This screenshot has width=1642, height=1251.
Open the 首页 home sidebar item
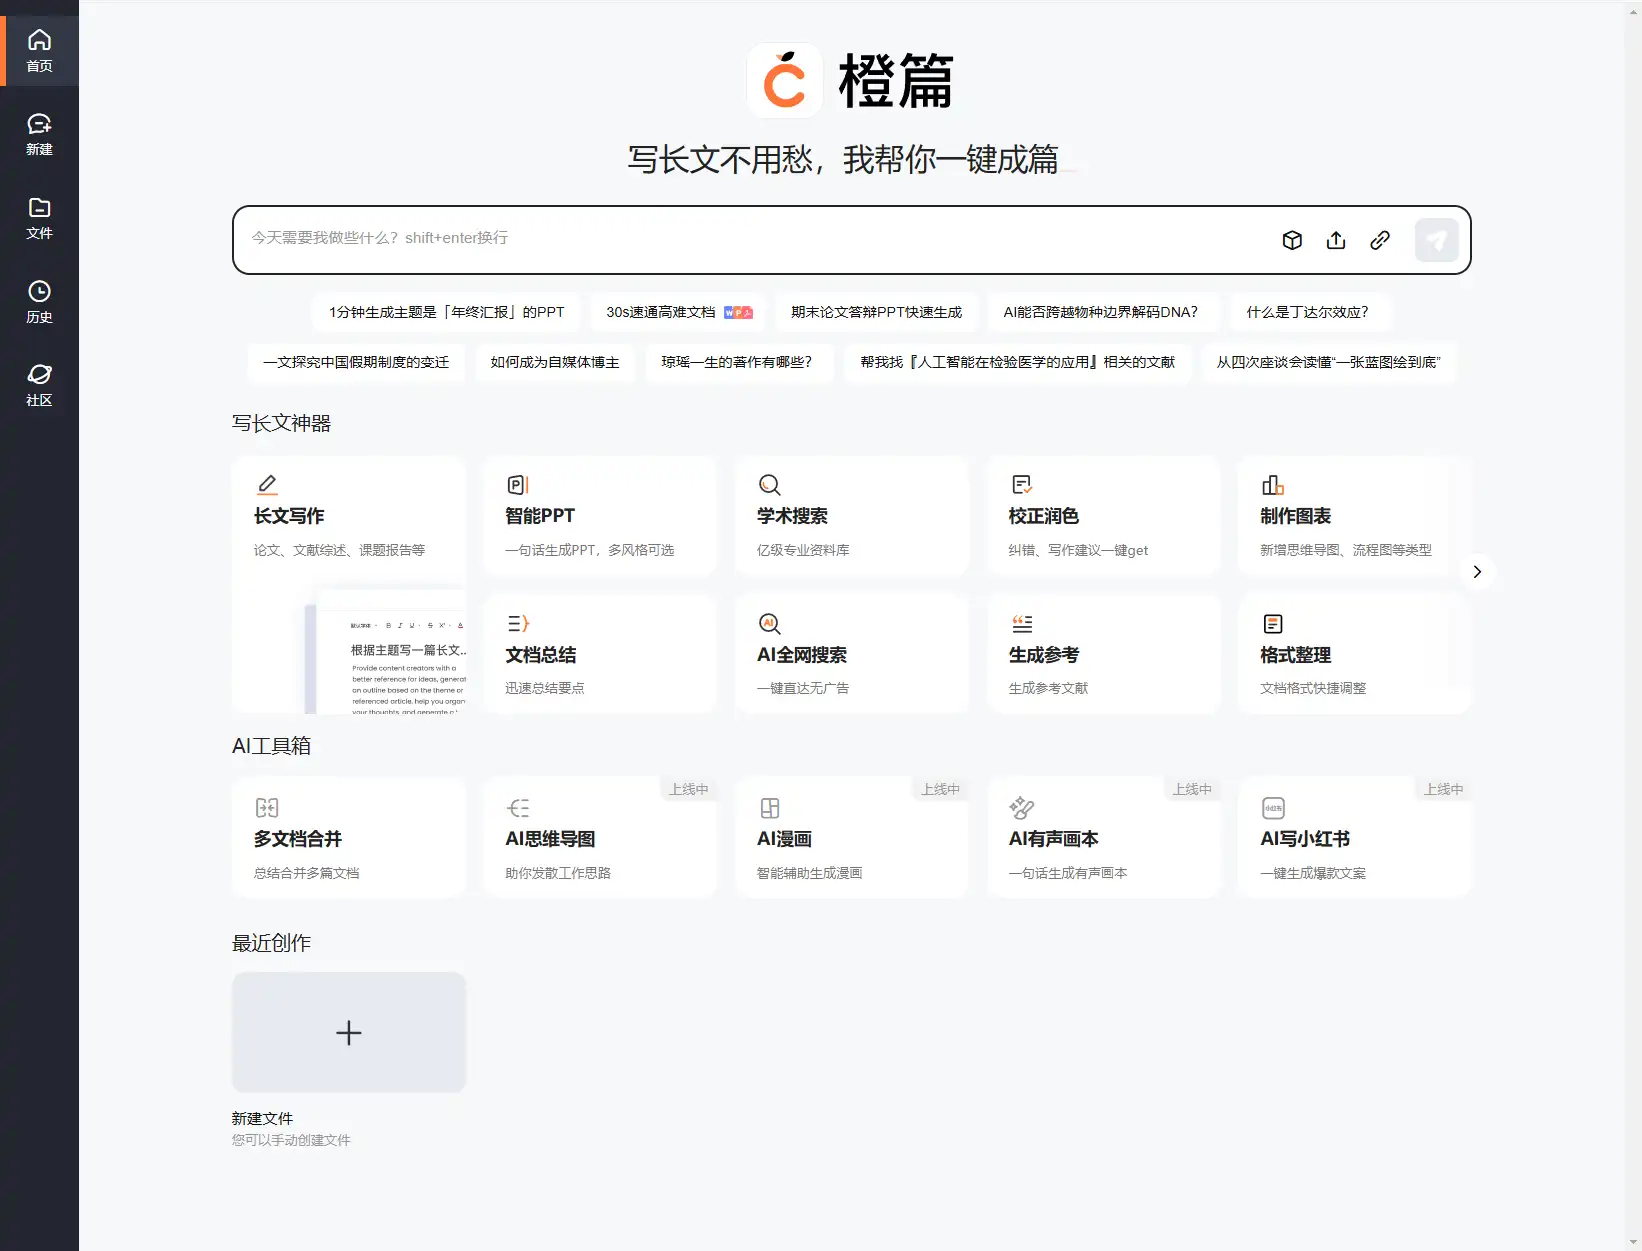pos(39,51)
